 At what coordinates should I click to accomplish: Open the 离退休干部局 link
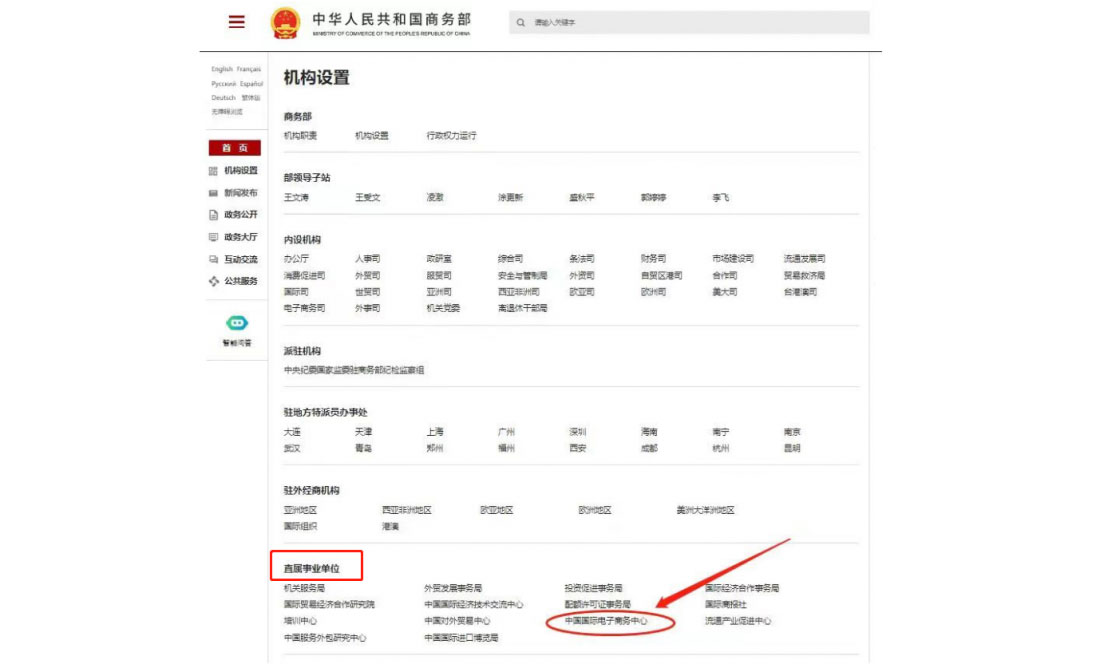(523, 308)
